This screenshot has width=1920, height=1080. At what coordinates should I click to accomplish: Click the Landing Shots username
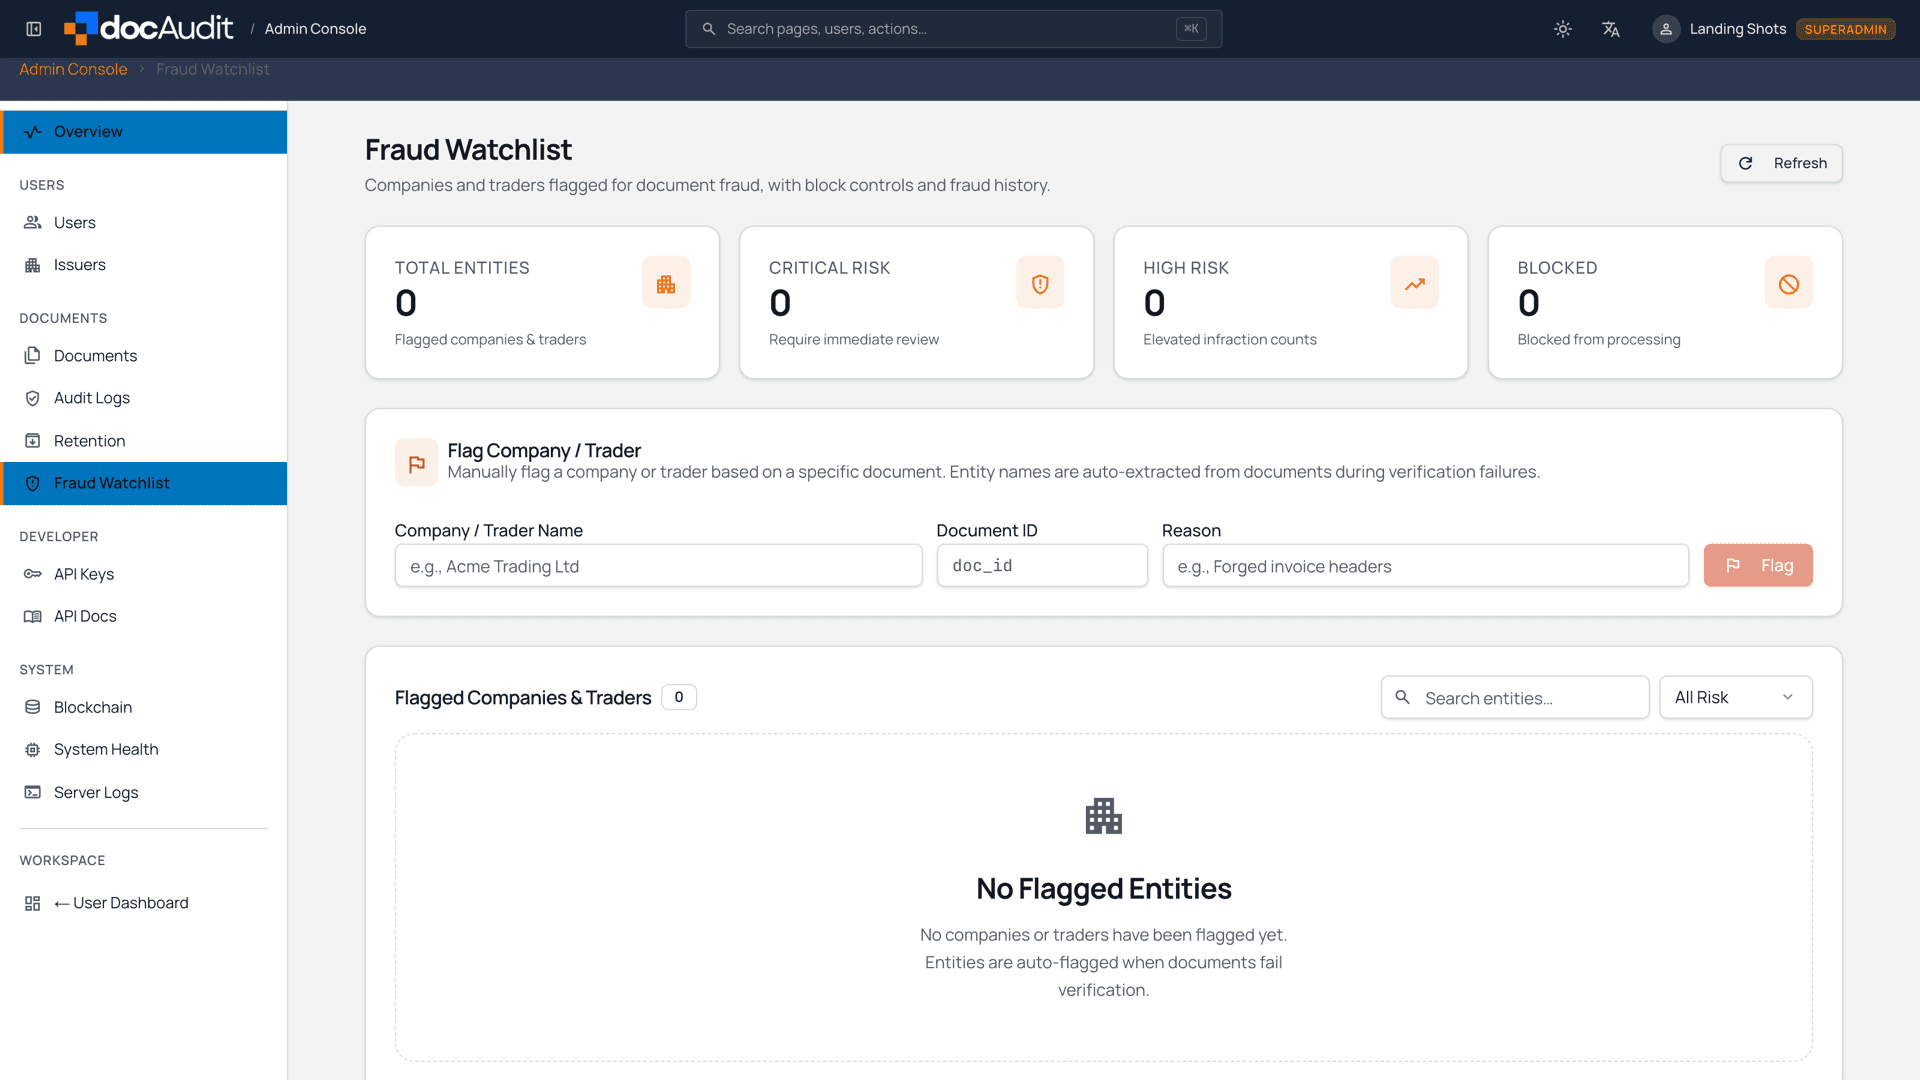pyautogui.click(x=1738, y=29)
